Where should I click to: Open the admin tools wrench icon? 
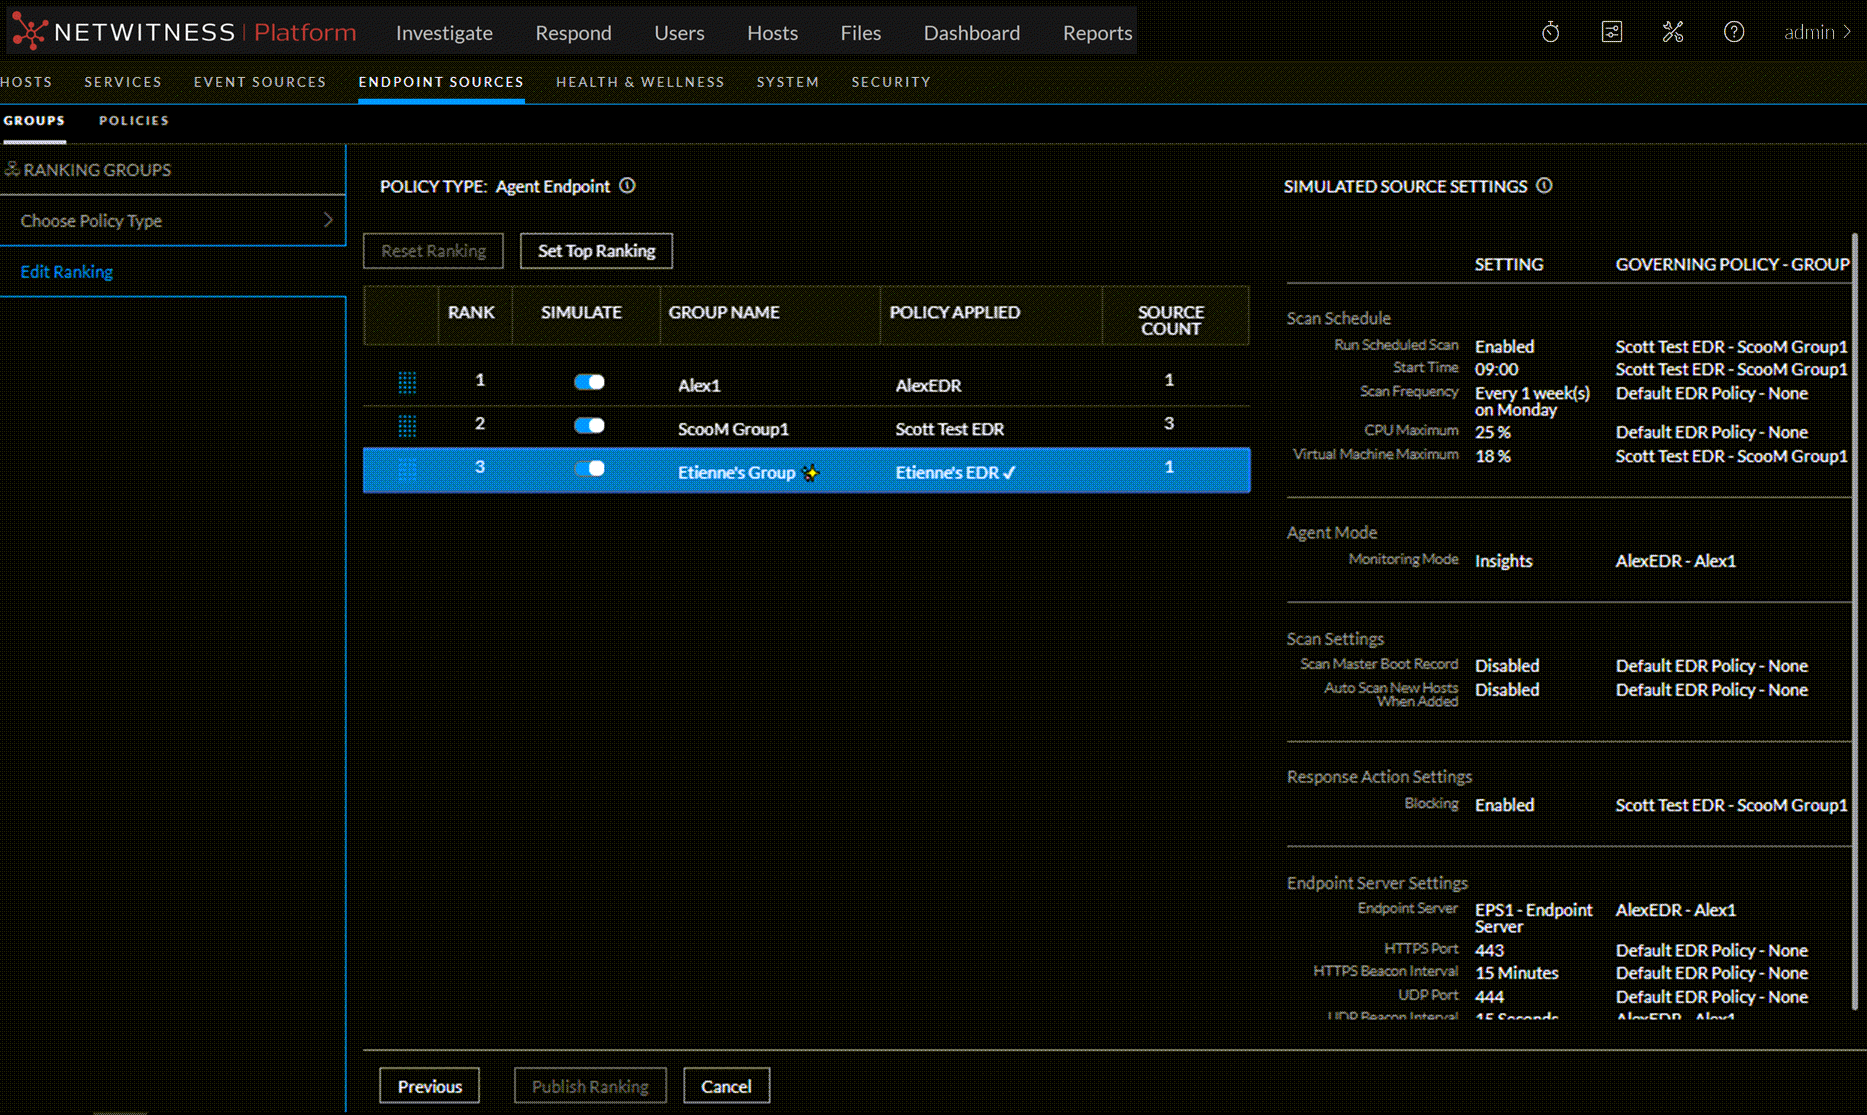click(x=1672, y=32)
